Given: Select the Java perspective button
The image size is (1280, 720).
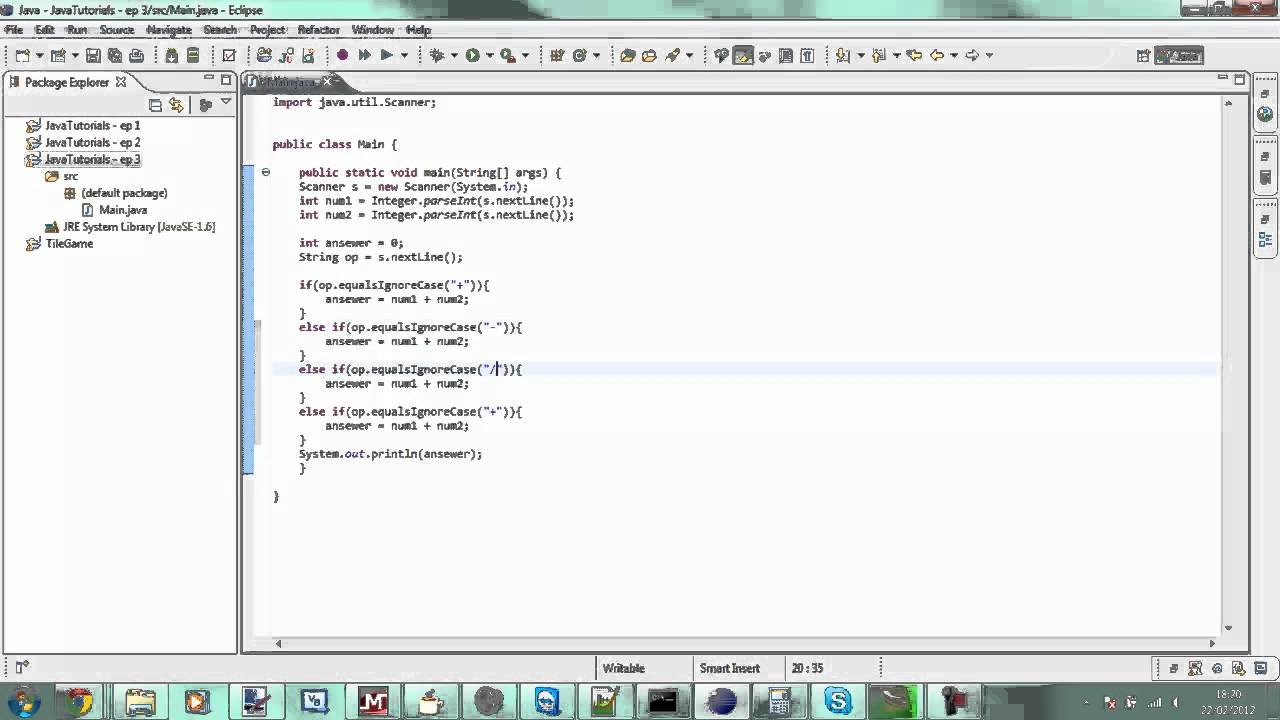Looking at the screenshot, I should pos(1179,56).
